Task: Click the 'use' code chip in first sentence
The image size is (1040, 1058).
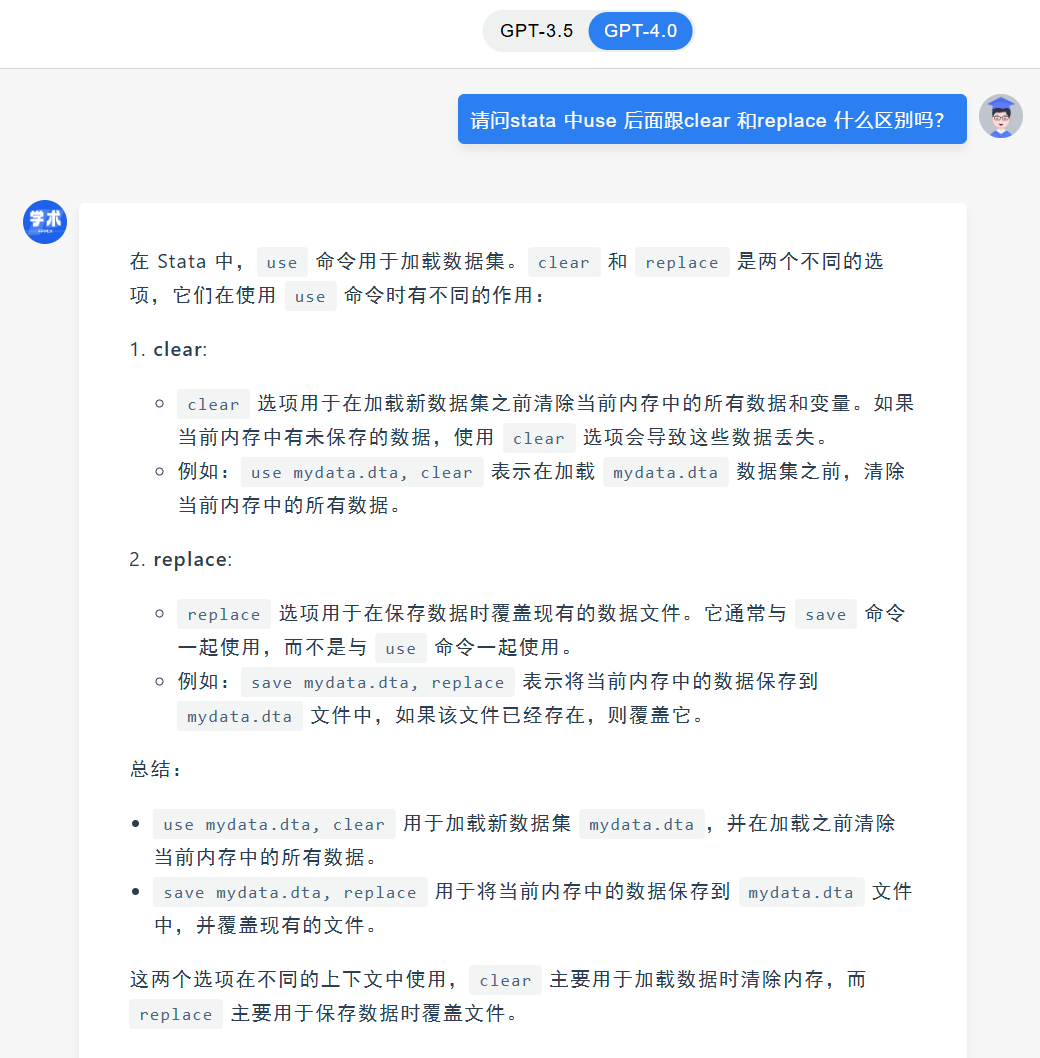Action: [x=282, y=262]
